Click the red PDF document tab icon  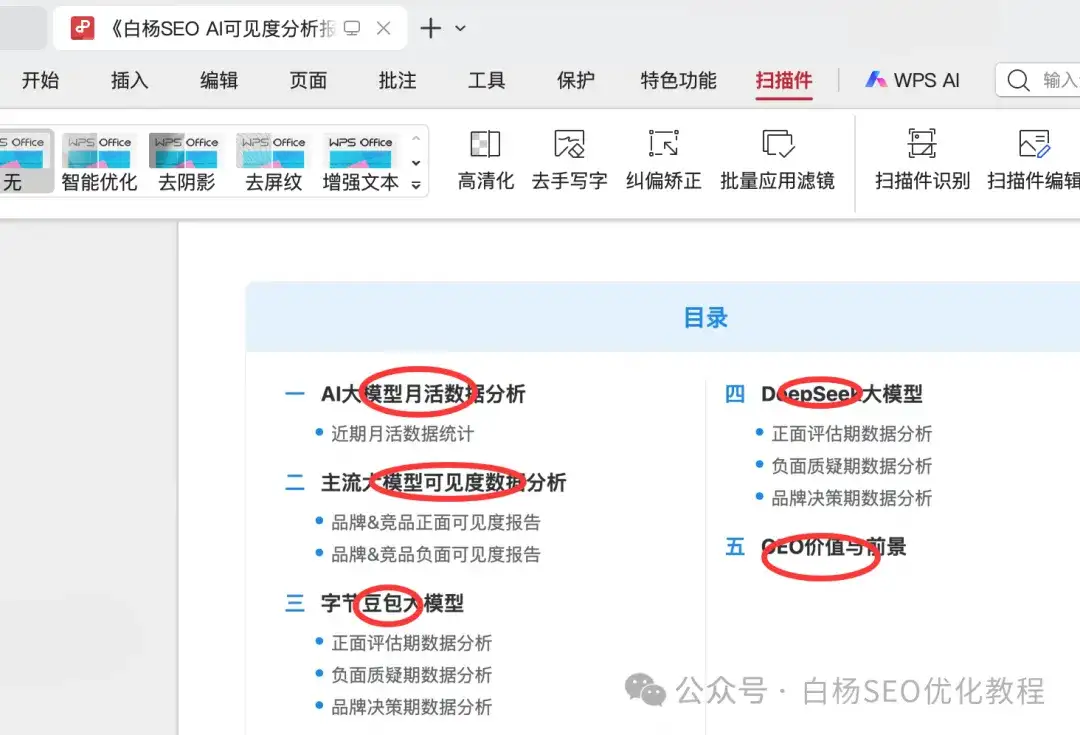point(83,28)
